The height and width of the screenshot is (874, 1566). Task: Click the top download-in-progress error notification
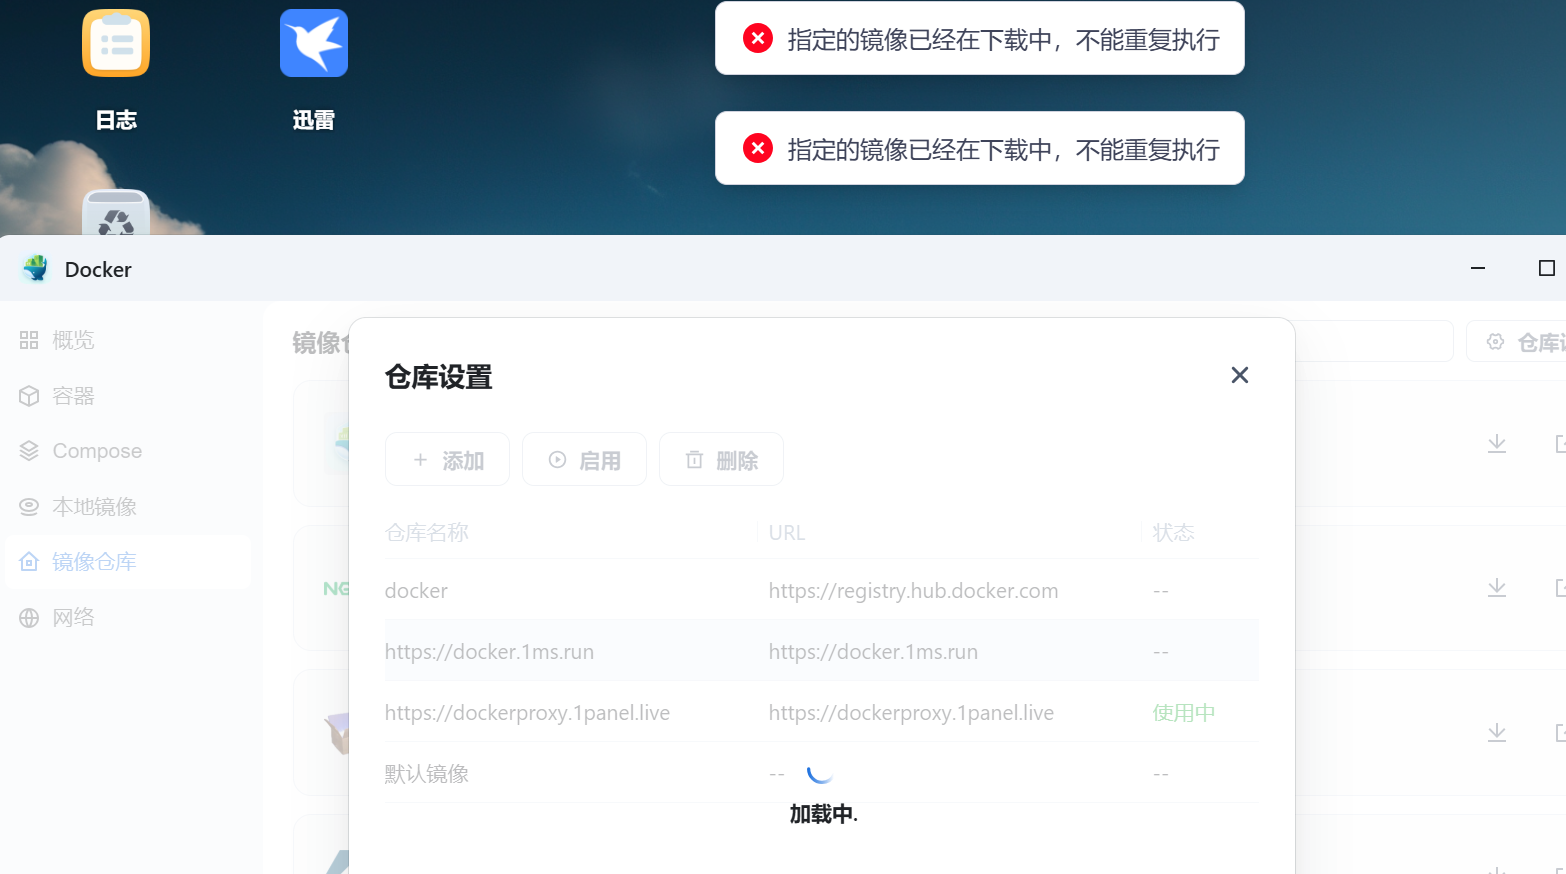pyautogui.click(x=980, y=38)
